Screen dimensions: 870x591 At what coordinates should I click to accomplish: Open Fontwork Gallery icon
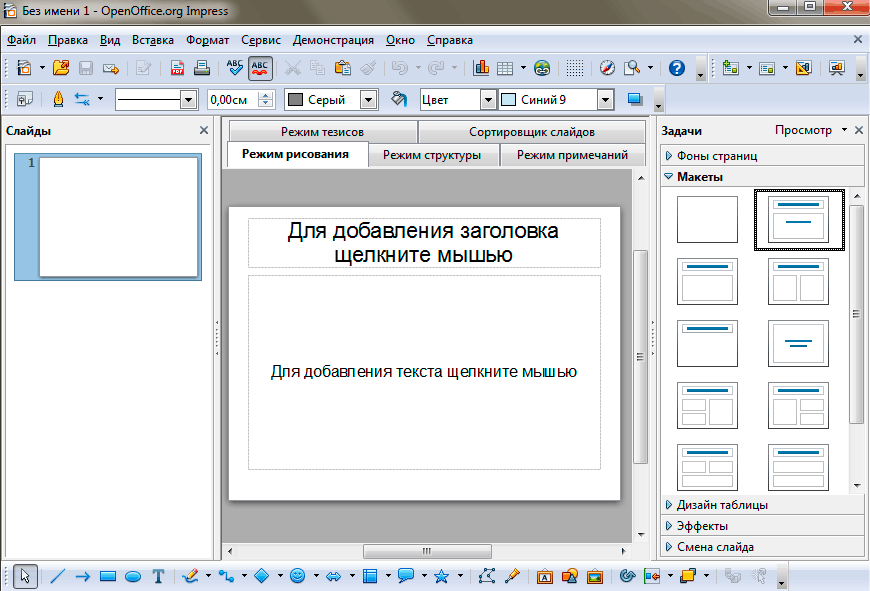[545, 576]
